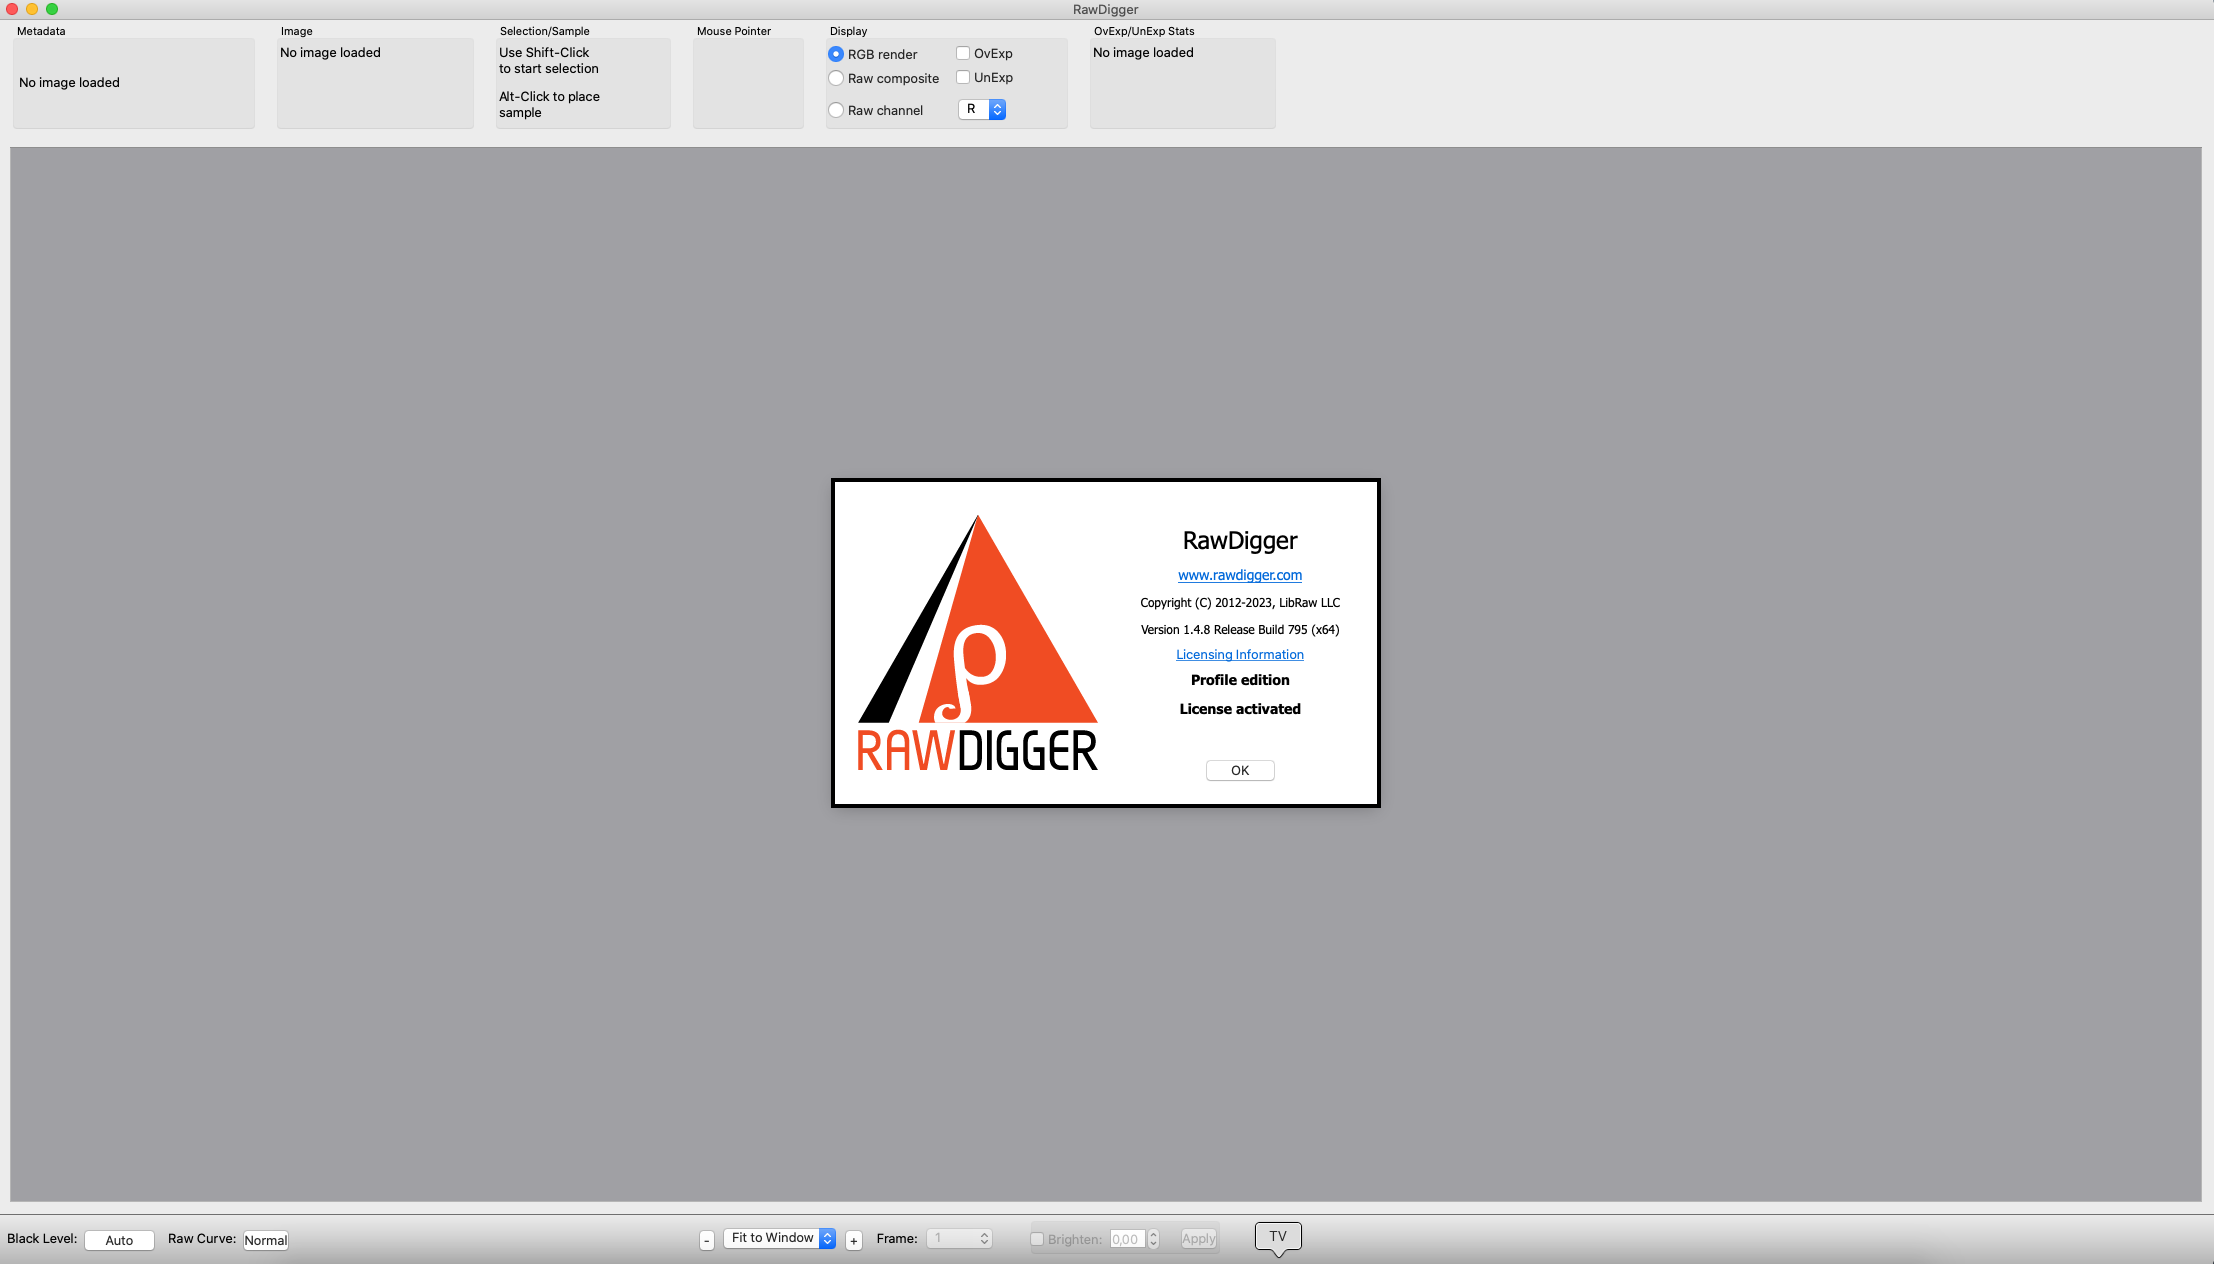Select the Raw composite display mode
This screenshot has height=1264, width=2214.
(836, 78)
